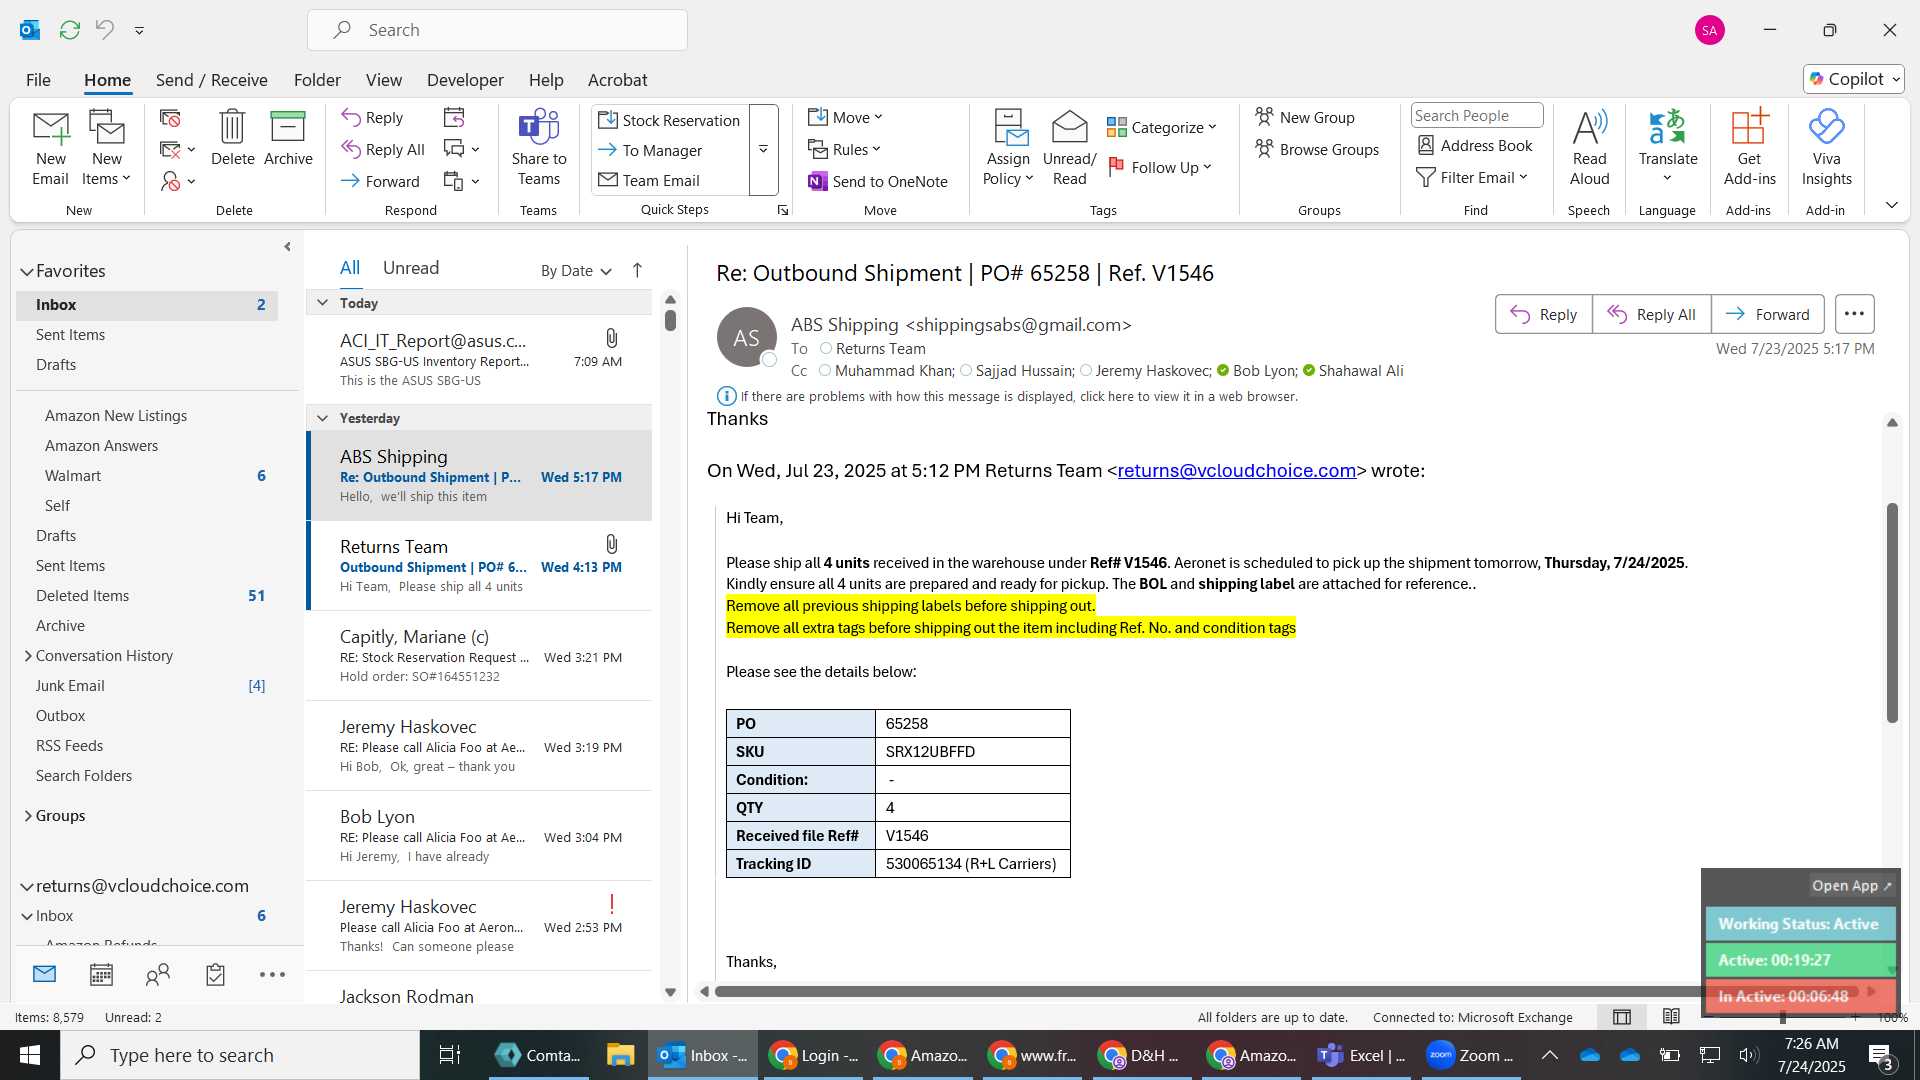Click Jeremy Haskovec presence indicator
Screen dimensions: 1920x1080
click(x=1086, y=370)
